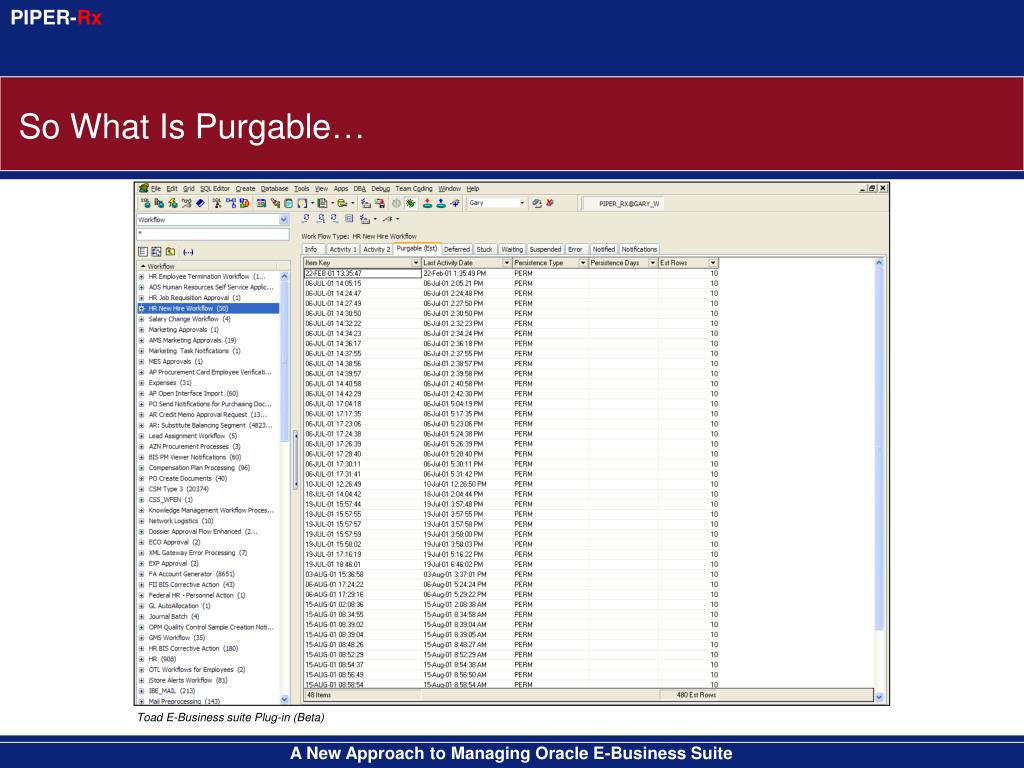
Task: Switch to the Info tab
Action: click(x=312, y=249)
